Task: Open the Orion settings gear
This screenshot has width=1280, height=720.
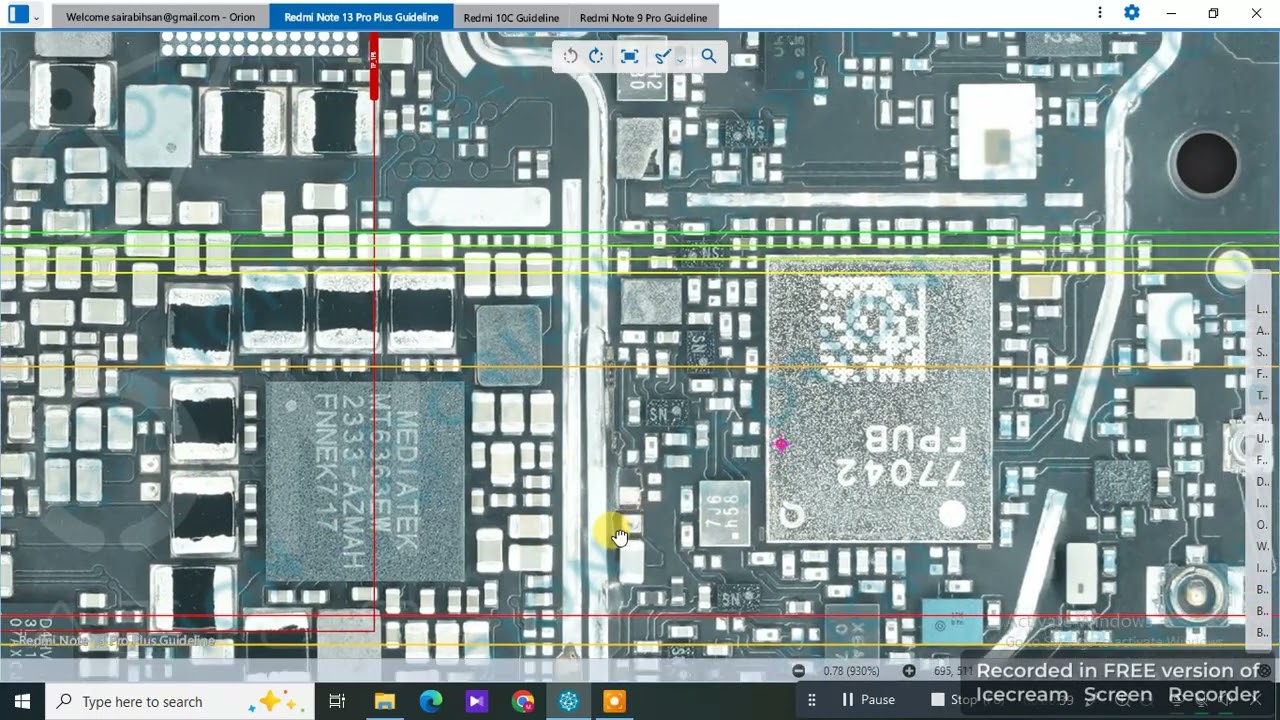Action: 1132,13
